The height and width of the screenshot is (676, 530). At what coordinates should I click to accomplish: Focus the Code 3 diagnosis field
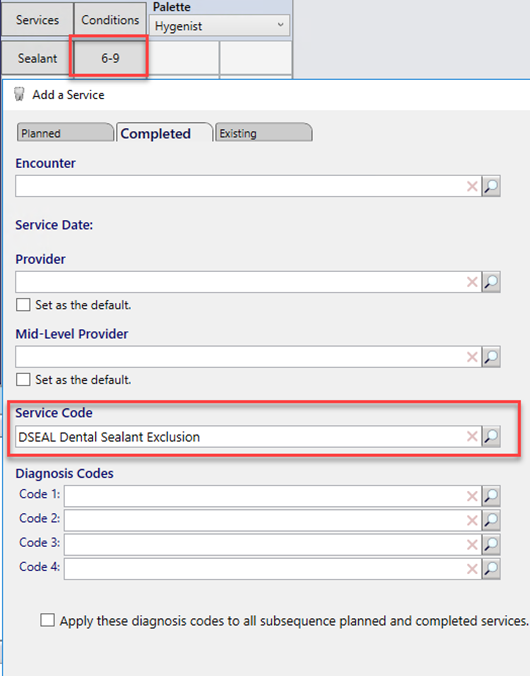[273, 545]
